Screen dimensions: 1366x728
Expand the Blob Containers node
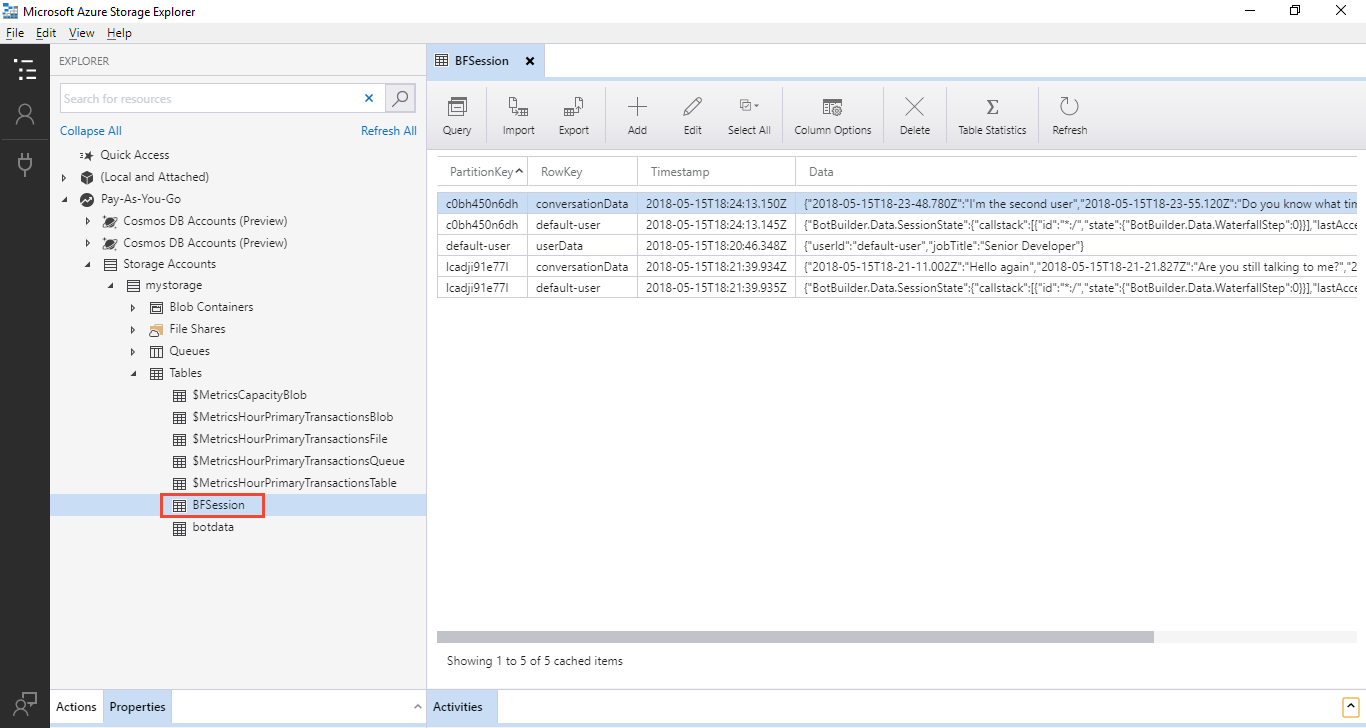point(132,307)
